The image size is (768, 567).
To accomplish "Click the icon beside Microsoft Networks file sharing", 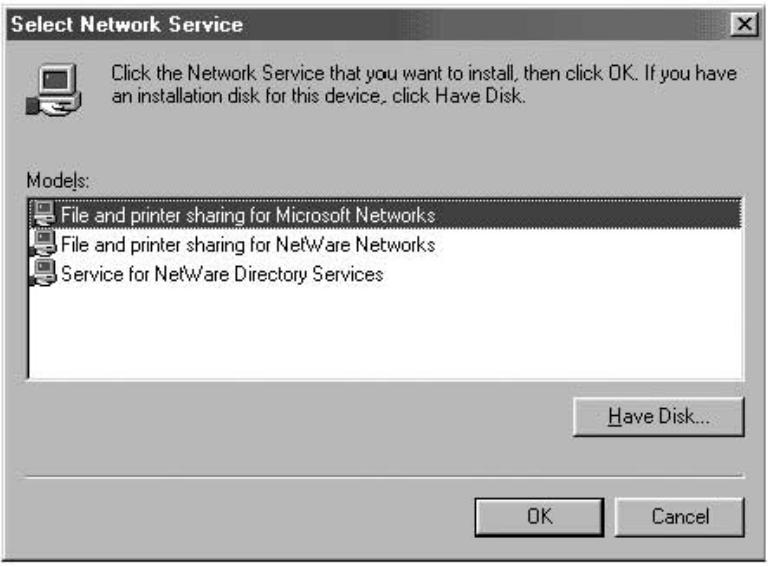I will tap(44, 214).
